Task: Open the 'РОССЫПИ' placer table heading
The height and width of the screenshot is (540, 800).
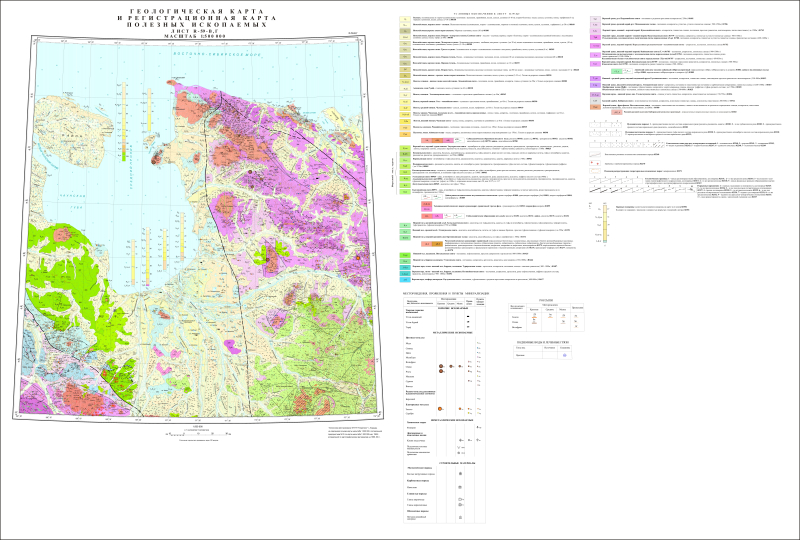Action: (x=547, y=298)
